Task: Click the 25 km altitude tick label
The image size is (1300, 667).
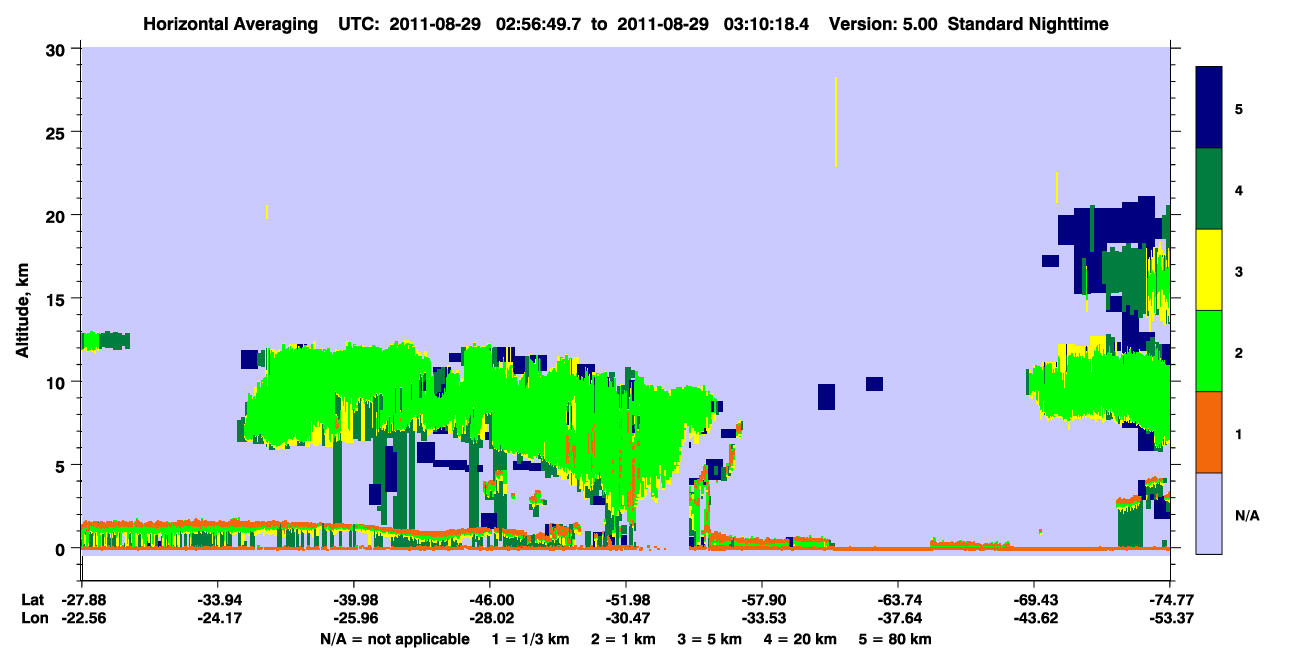Action: pos(58,132)
